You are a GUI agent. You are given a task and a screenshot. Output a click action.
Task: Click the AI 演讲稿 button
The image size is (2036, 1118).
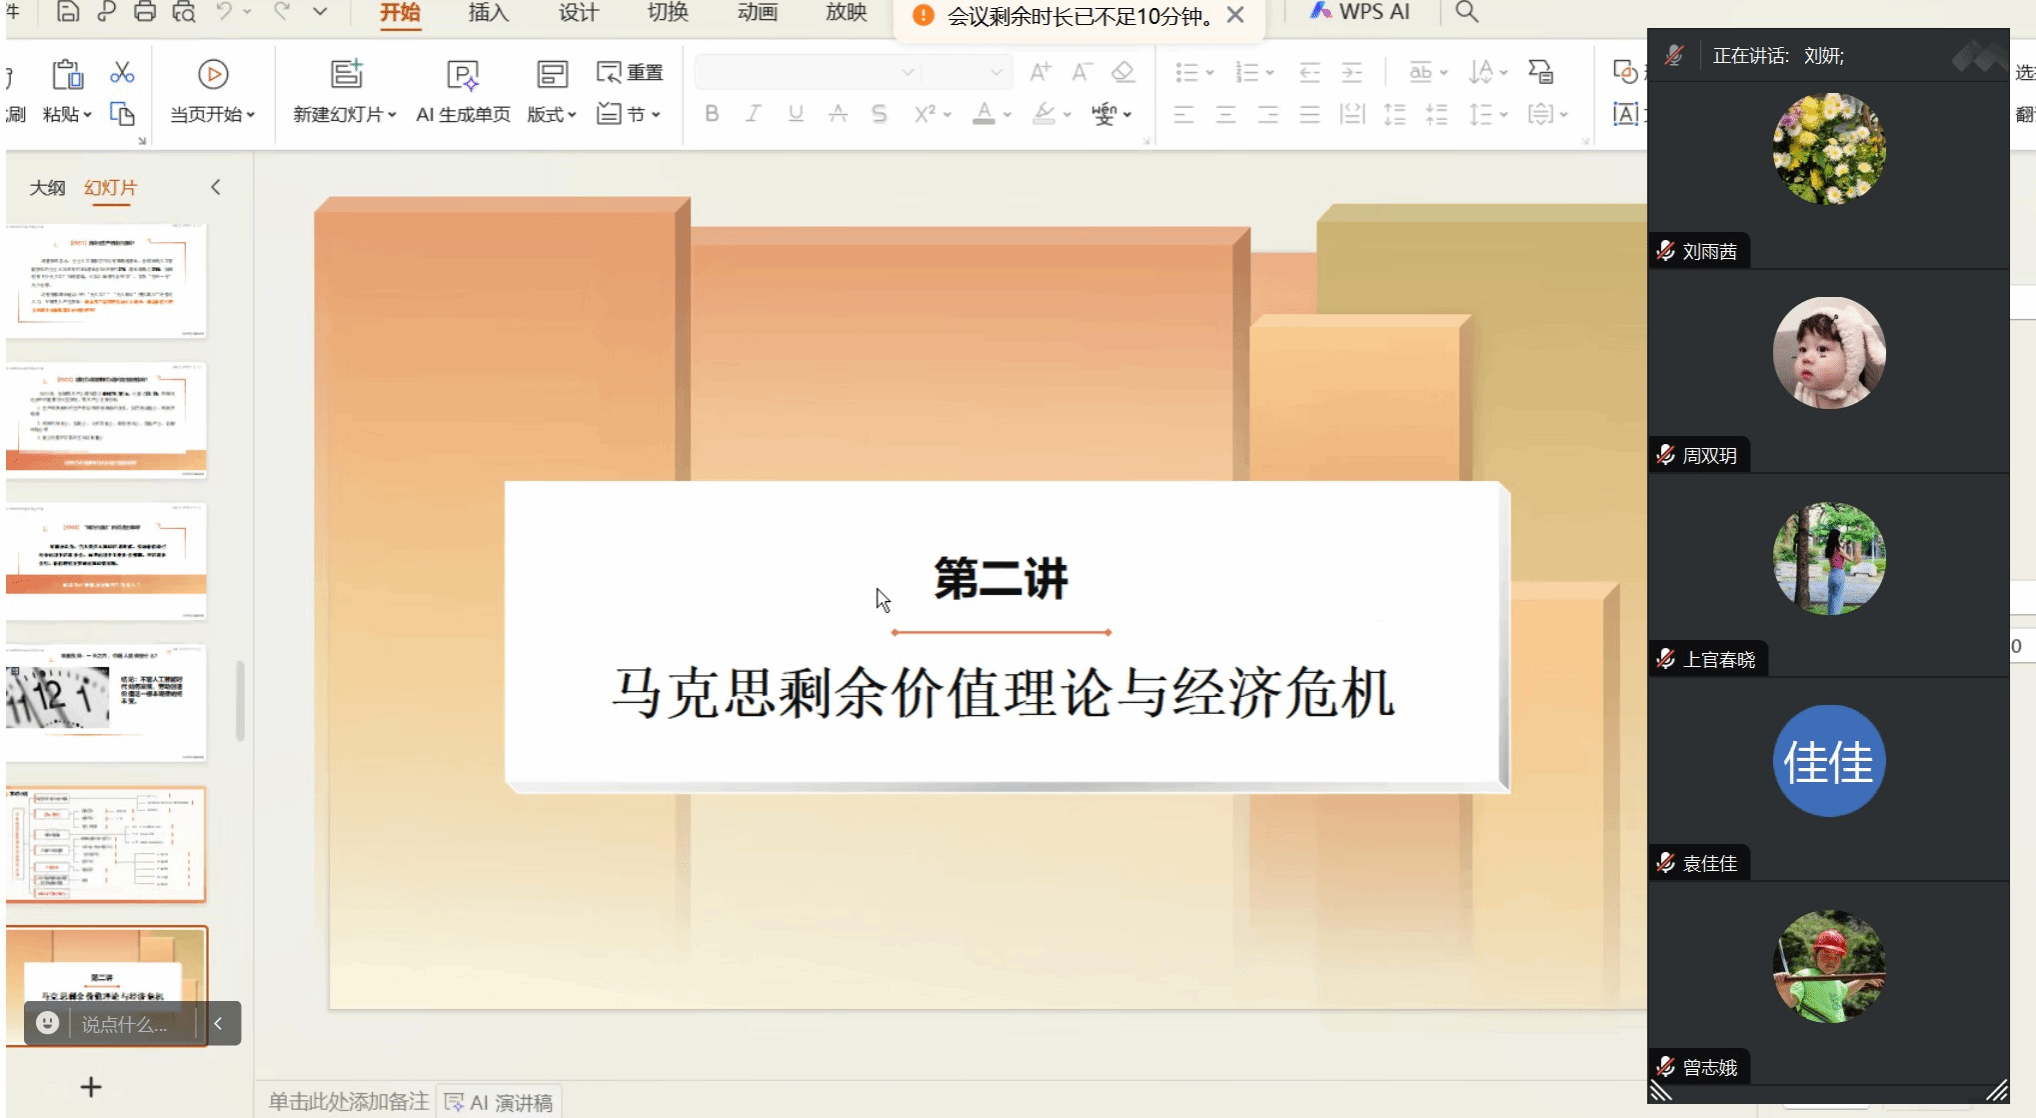click(499, 1102)
